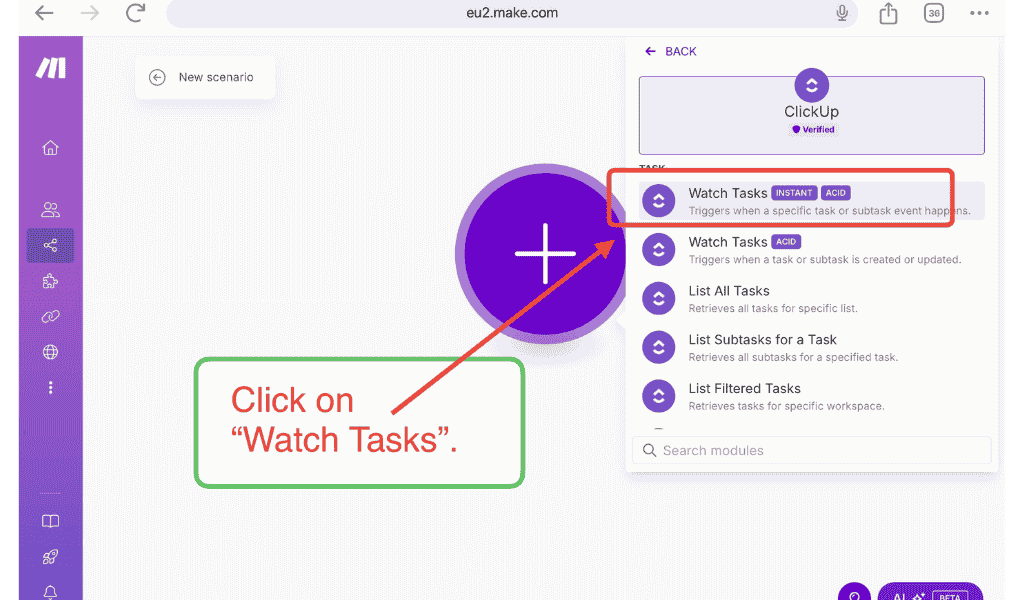The image size is (1024, 600).
Task: Open the tab switcher showing 36 tabs
Action: tap(934, 13)
